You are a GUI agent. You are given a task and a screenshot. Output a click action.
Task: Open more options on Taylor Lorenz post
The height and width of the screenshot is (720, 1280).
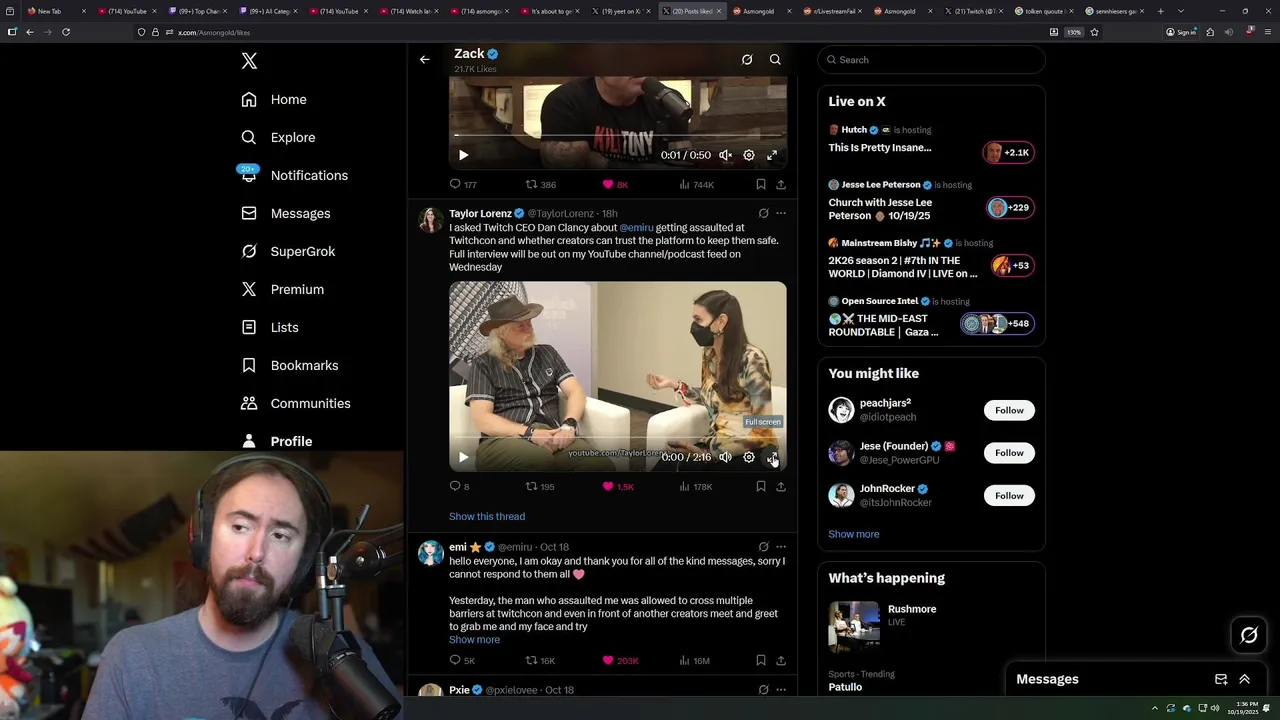point(781,213)
